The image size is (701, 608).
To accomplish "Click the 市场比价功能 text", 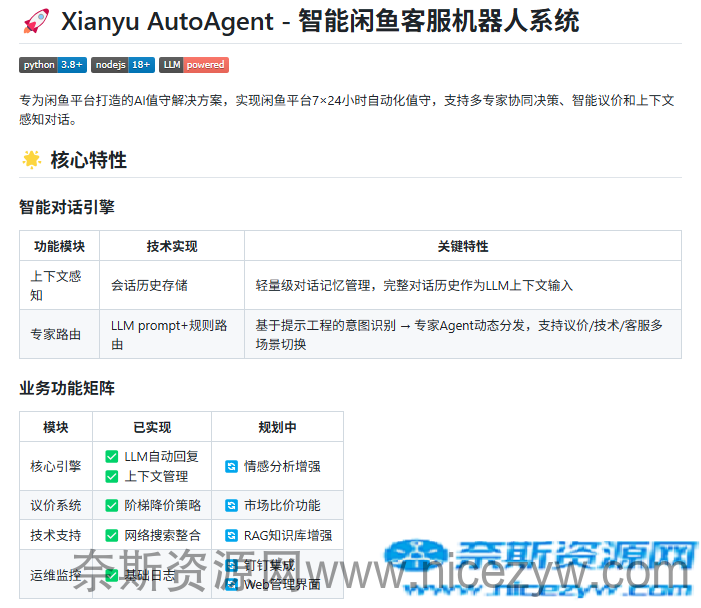I will point(282,505).
